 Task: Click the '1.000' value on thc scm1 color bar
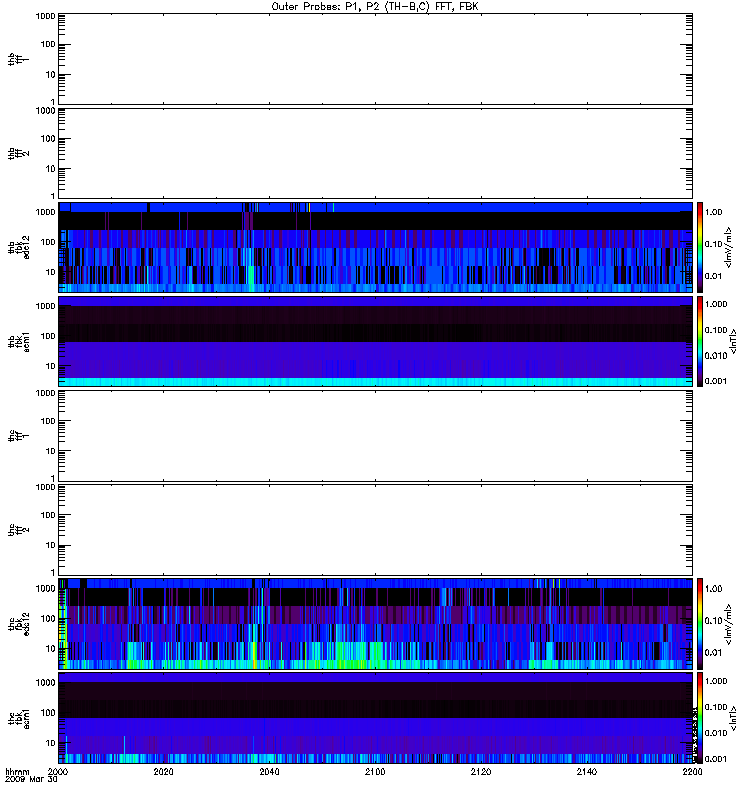(x=716, y=681)
